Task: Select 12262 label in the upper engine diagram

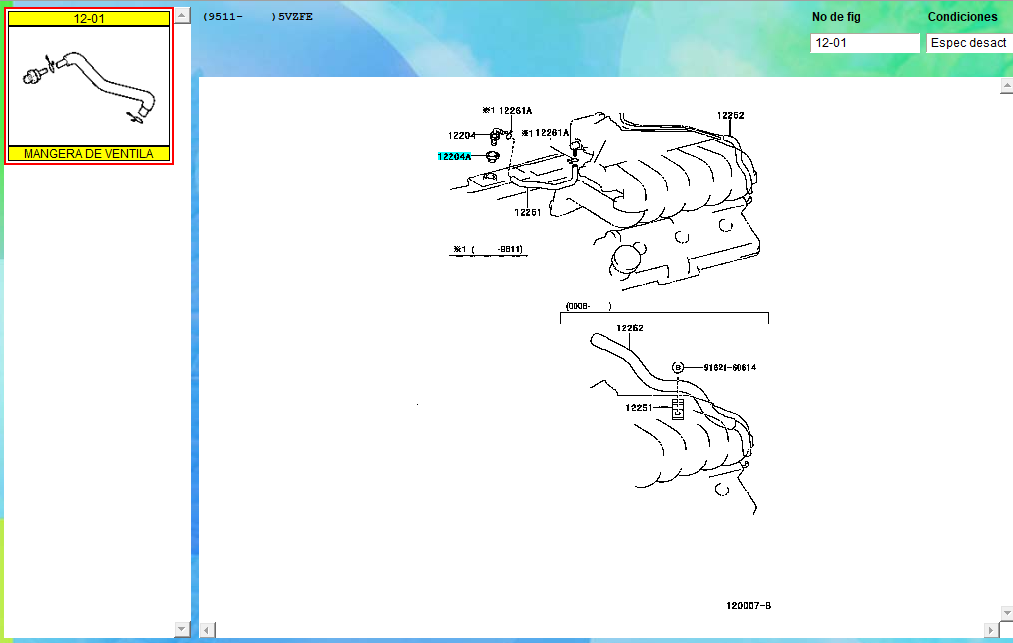Action: click(730, 115)
